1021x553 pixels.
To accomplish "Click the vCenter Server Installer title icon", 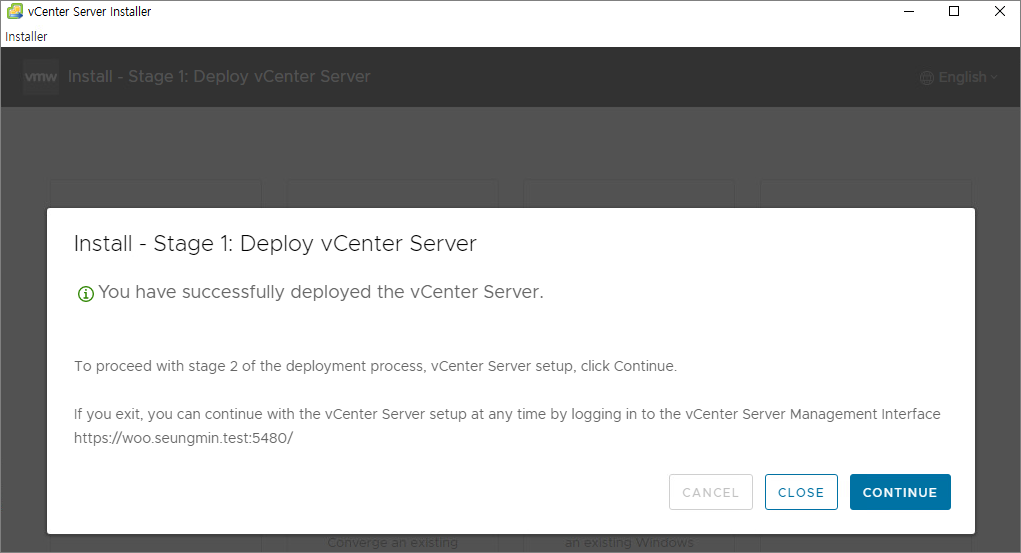I will coord(14,11).
